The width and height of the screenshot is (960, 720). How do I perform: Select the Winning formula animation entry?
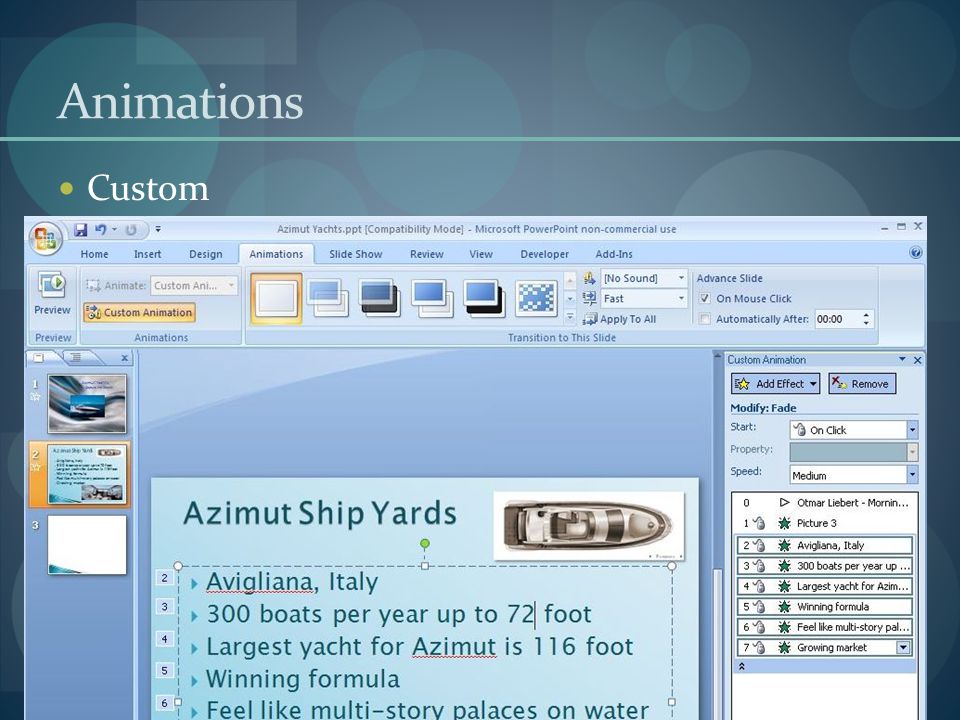coord(825,607)
